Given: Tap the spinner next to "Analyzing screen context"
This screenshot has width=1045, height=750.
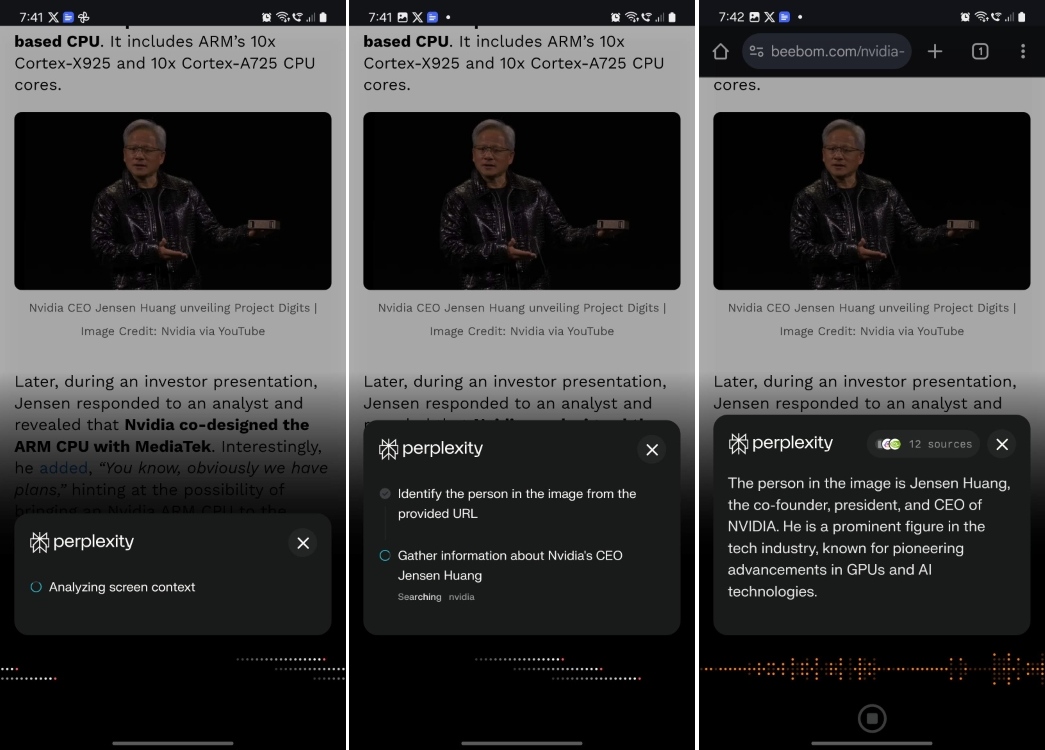Looking at the screenshot, I should pyautogui.click(x=36, y=588).
